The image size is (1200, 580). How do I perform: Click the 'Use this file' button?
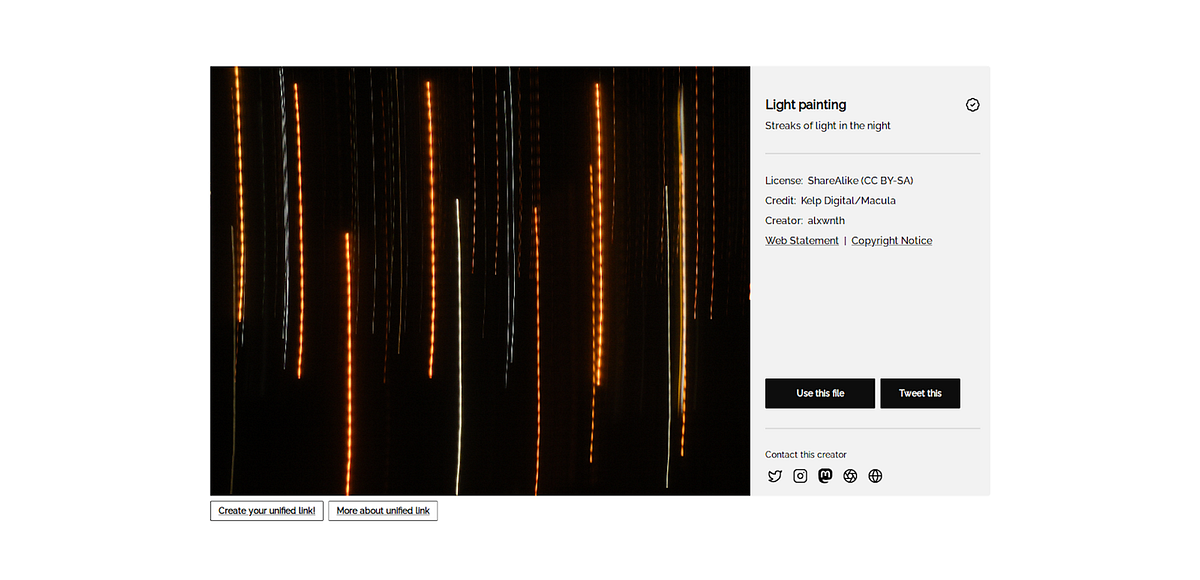click(x=819, y=393)
